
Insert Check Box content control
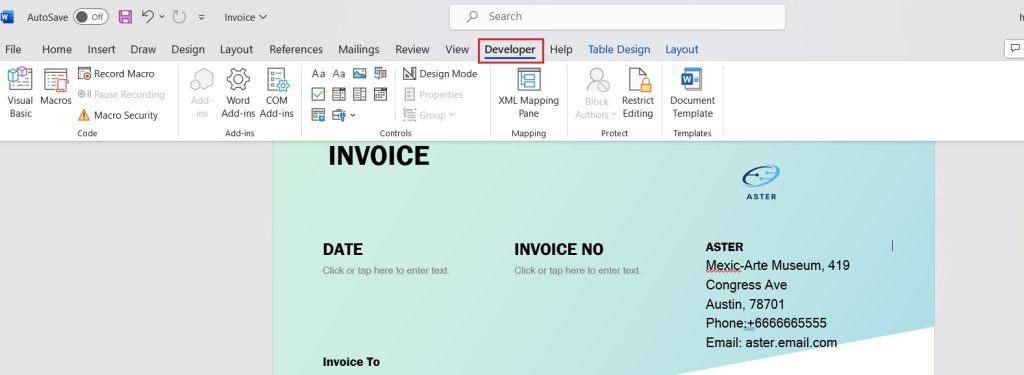tap(318, 94)
